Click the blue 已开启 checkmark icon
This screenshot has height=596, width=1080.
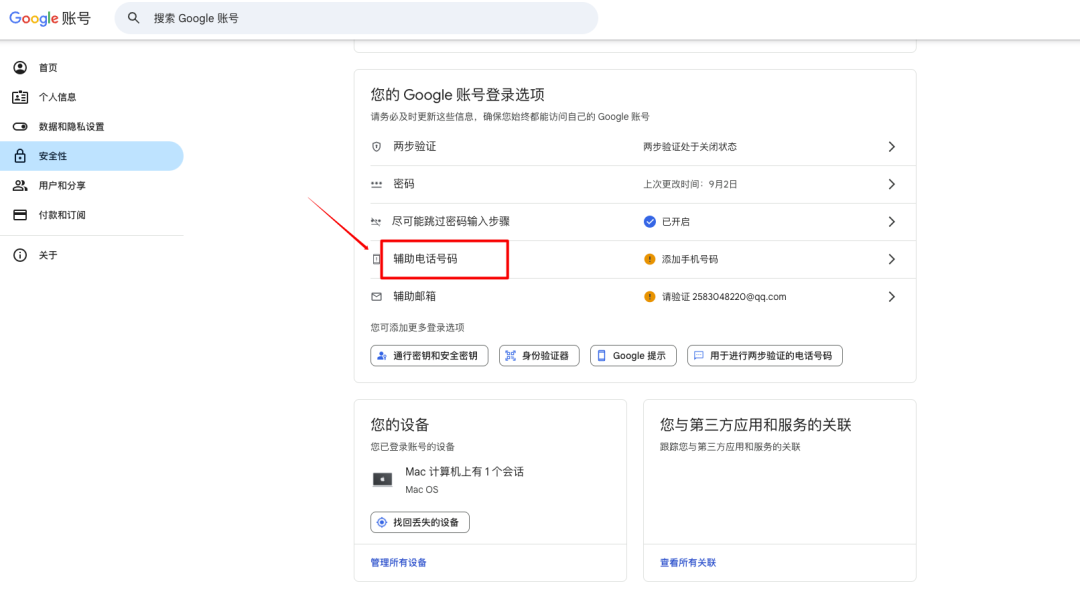pyautogui.click(x=650, y=222)
